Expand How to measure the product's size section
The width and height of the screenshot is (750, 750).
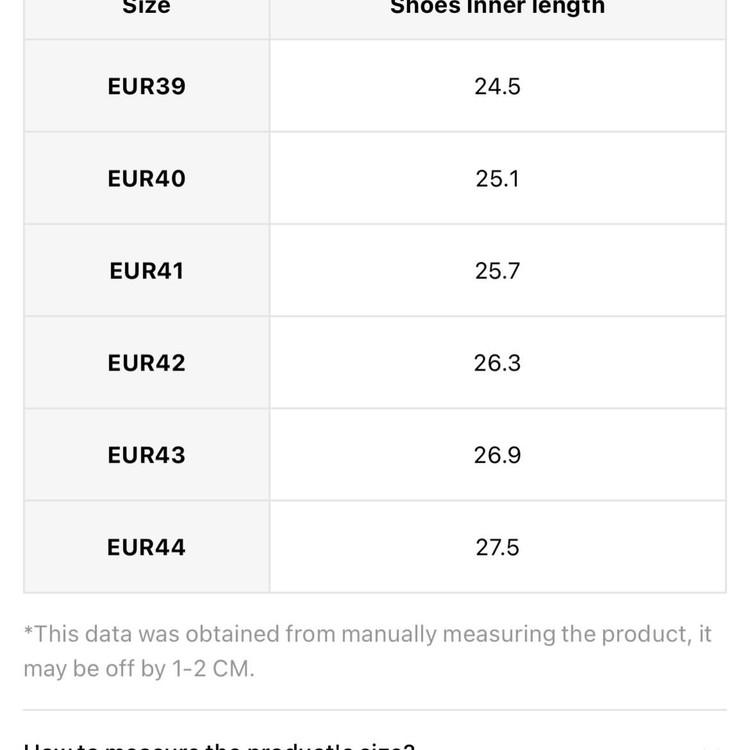375,745
